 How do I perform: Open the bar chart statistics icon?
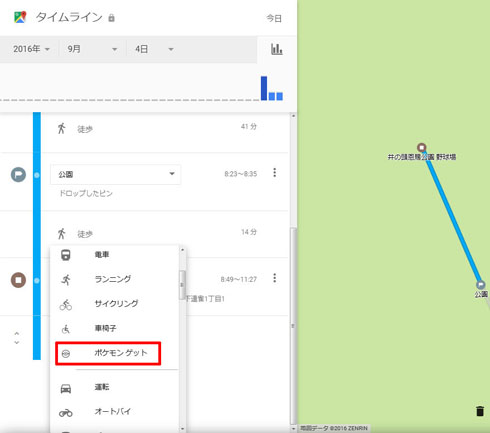(277, 49)
